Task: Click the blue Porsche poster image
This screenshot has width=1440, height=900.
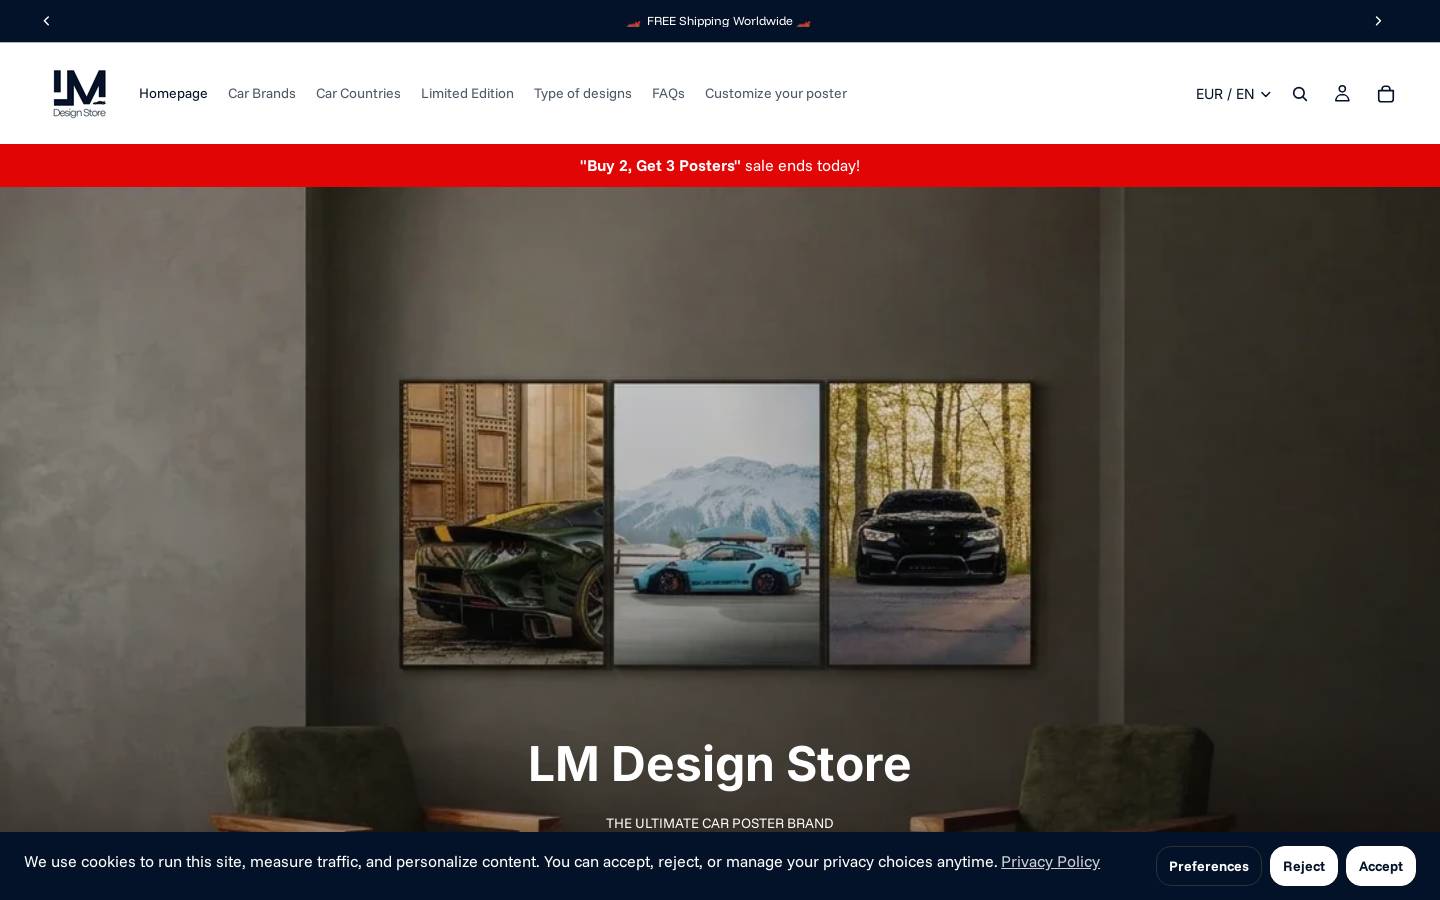Action: [716, 524]
